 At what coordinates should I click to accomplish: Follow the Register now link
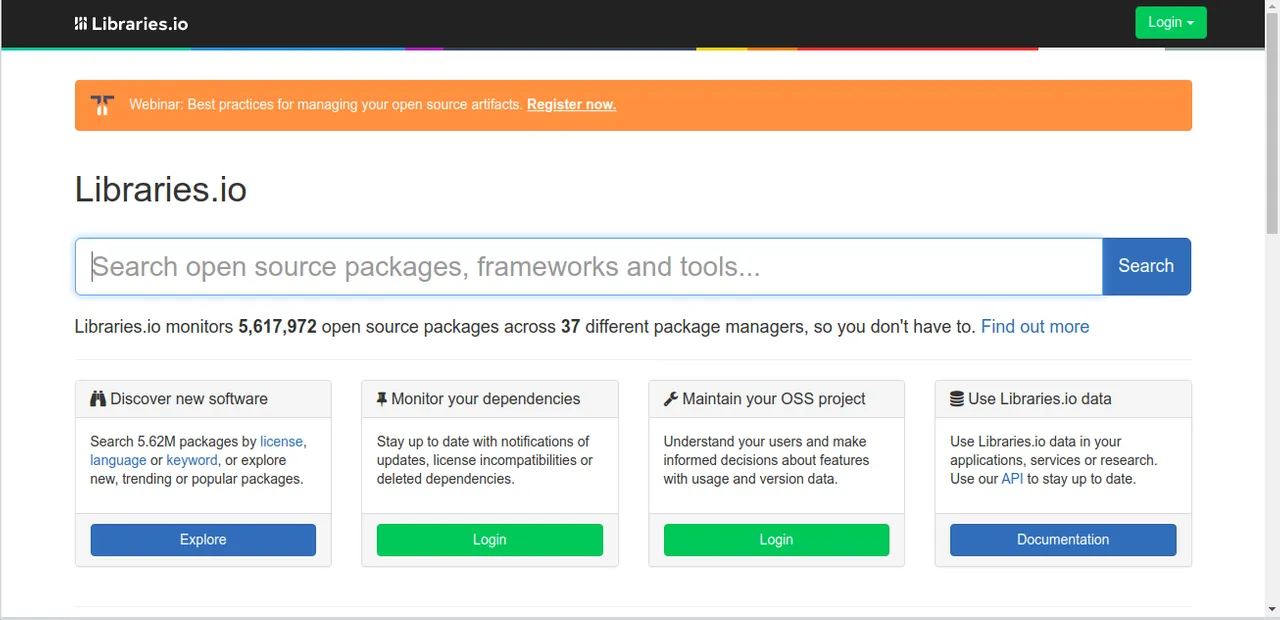tap(571, 104)
